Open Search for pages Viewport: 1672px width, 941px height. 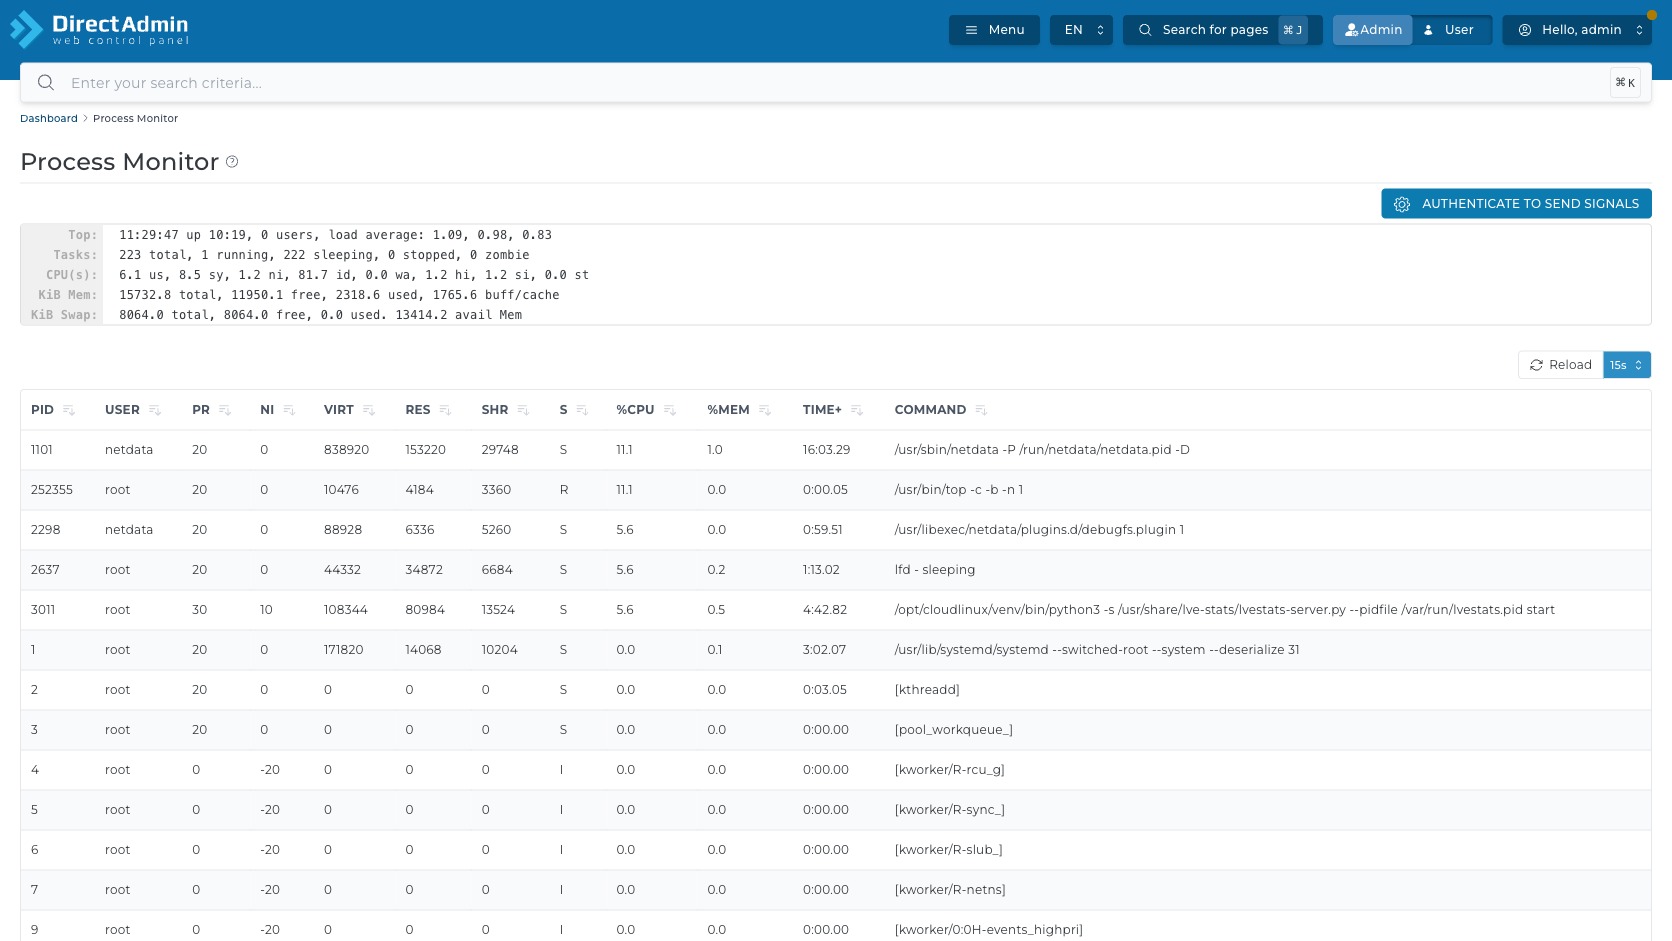(x=1222, y=30)
